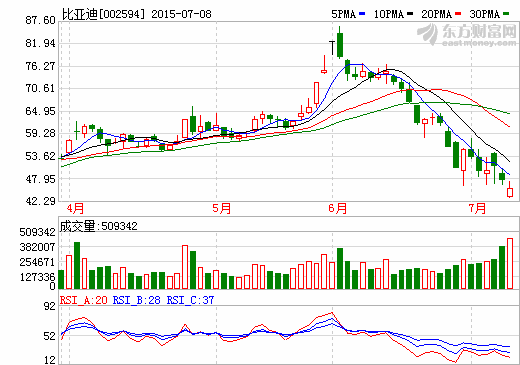This screenshot has height=365, width=520.
Task: Click the RSI axis label 52
Action: tap(50, 336)
